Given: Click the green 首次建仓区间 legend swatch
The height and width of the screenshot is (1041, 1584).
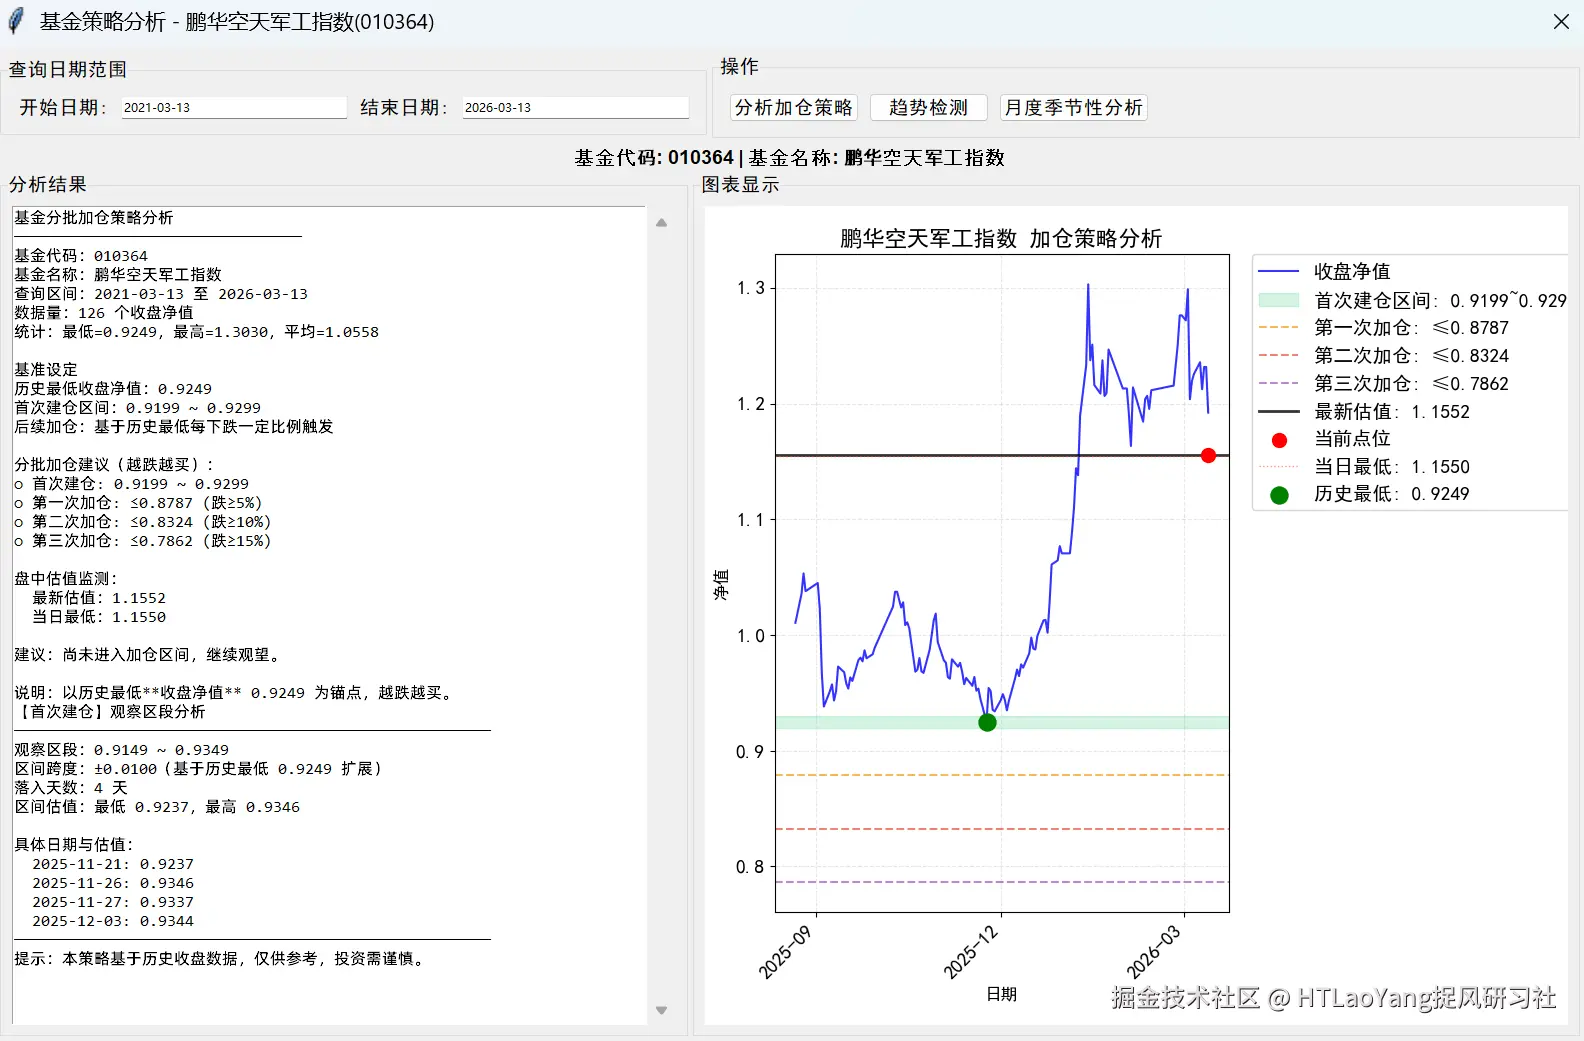Looking at the screenshot, I should tap(1279, 300).
